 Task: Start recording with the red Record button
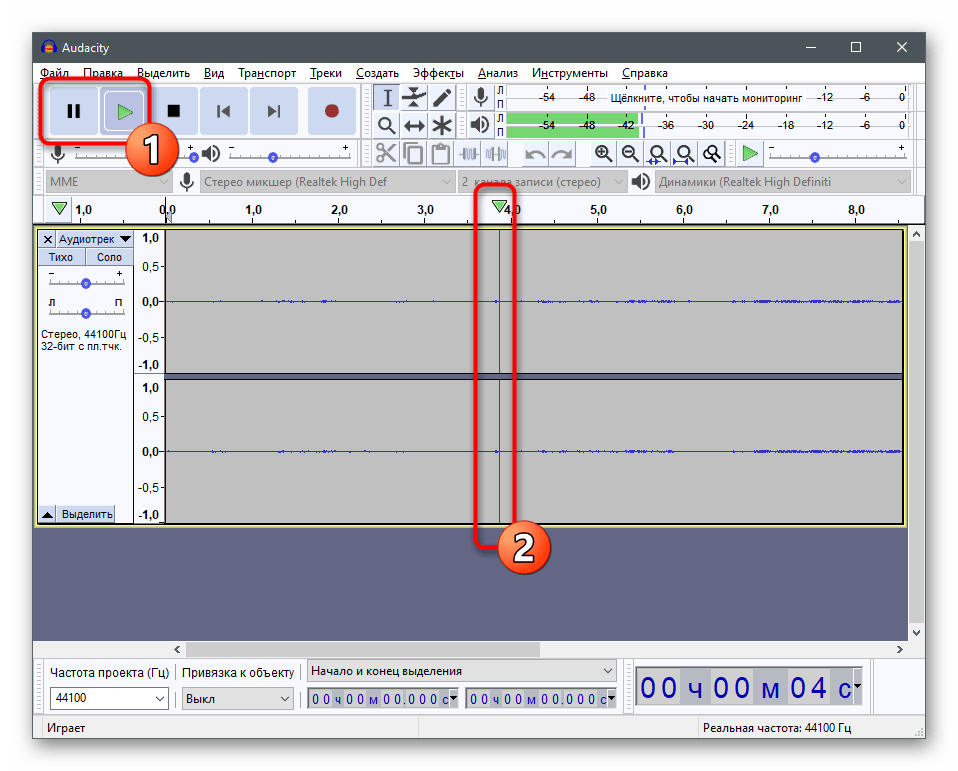(332, 111)
